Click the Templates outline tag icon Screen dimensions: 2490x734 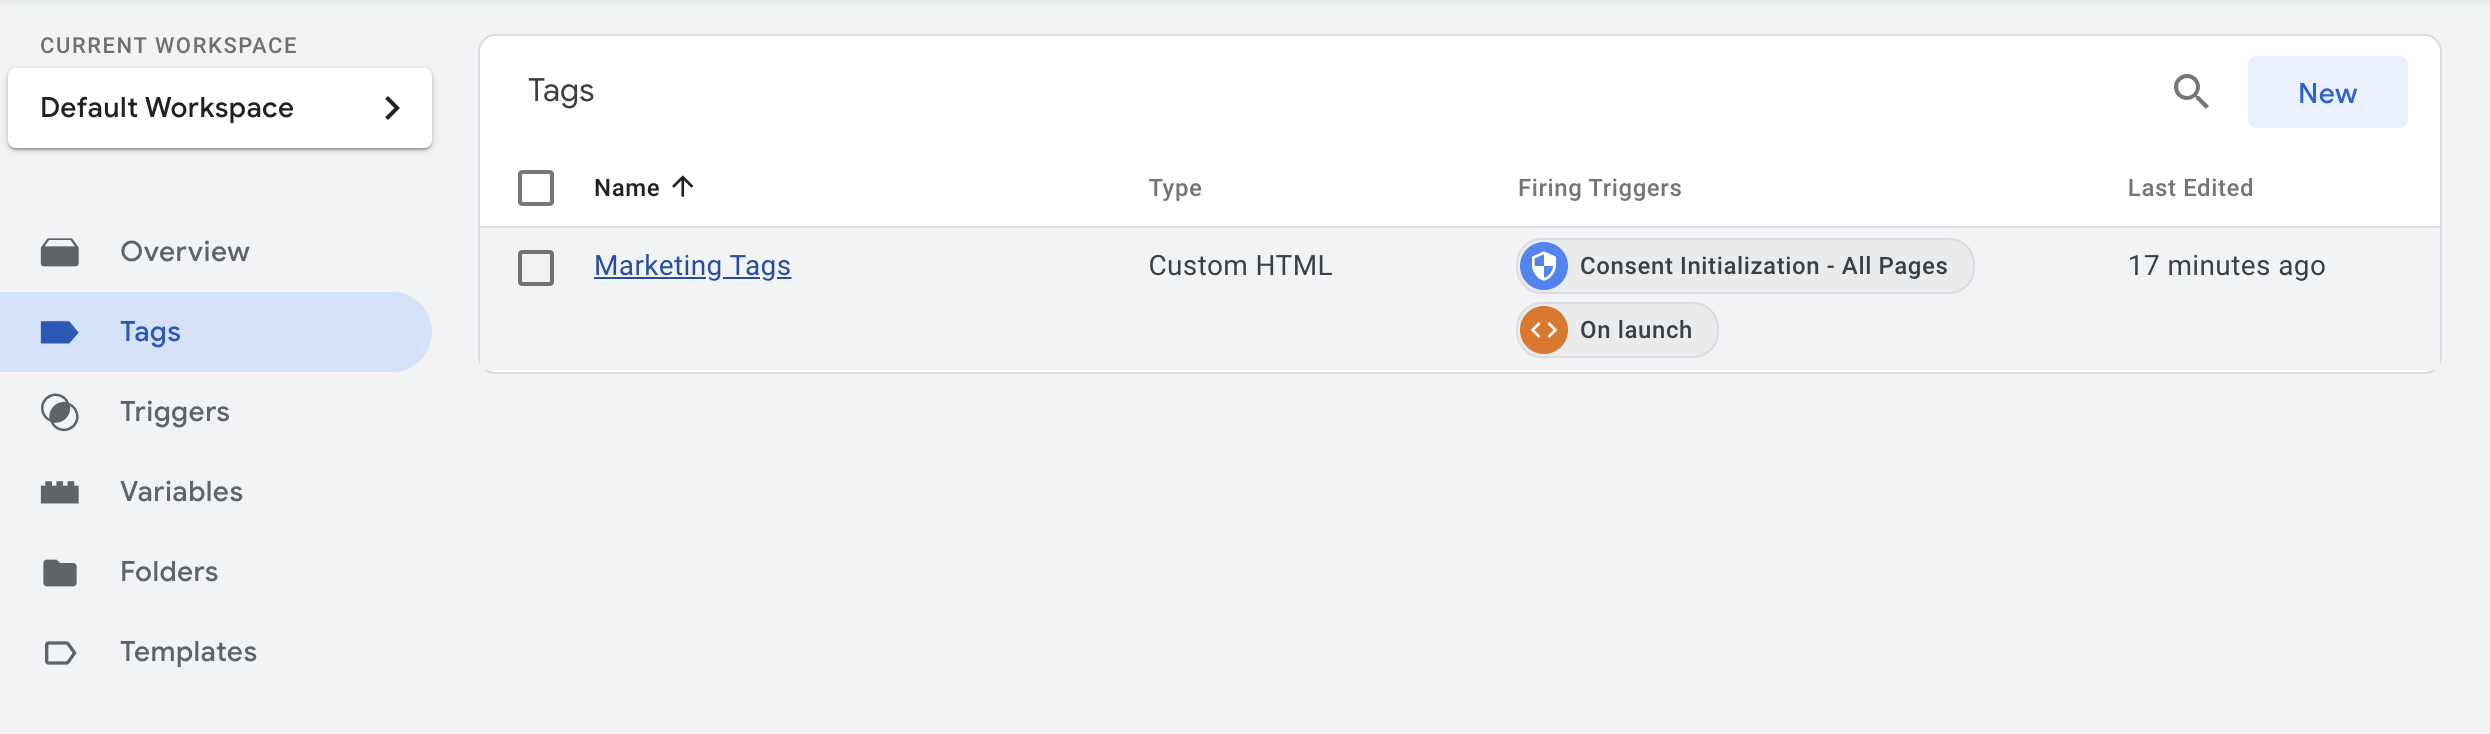point(60,653)
